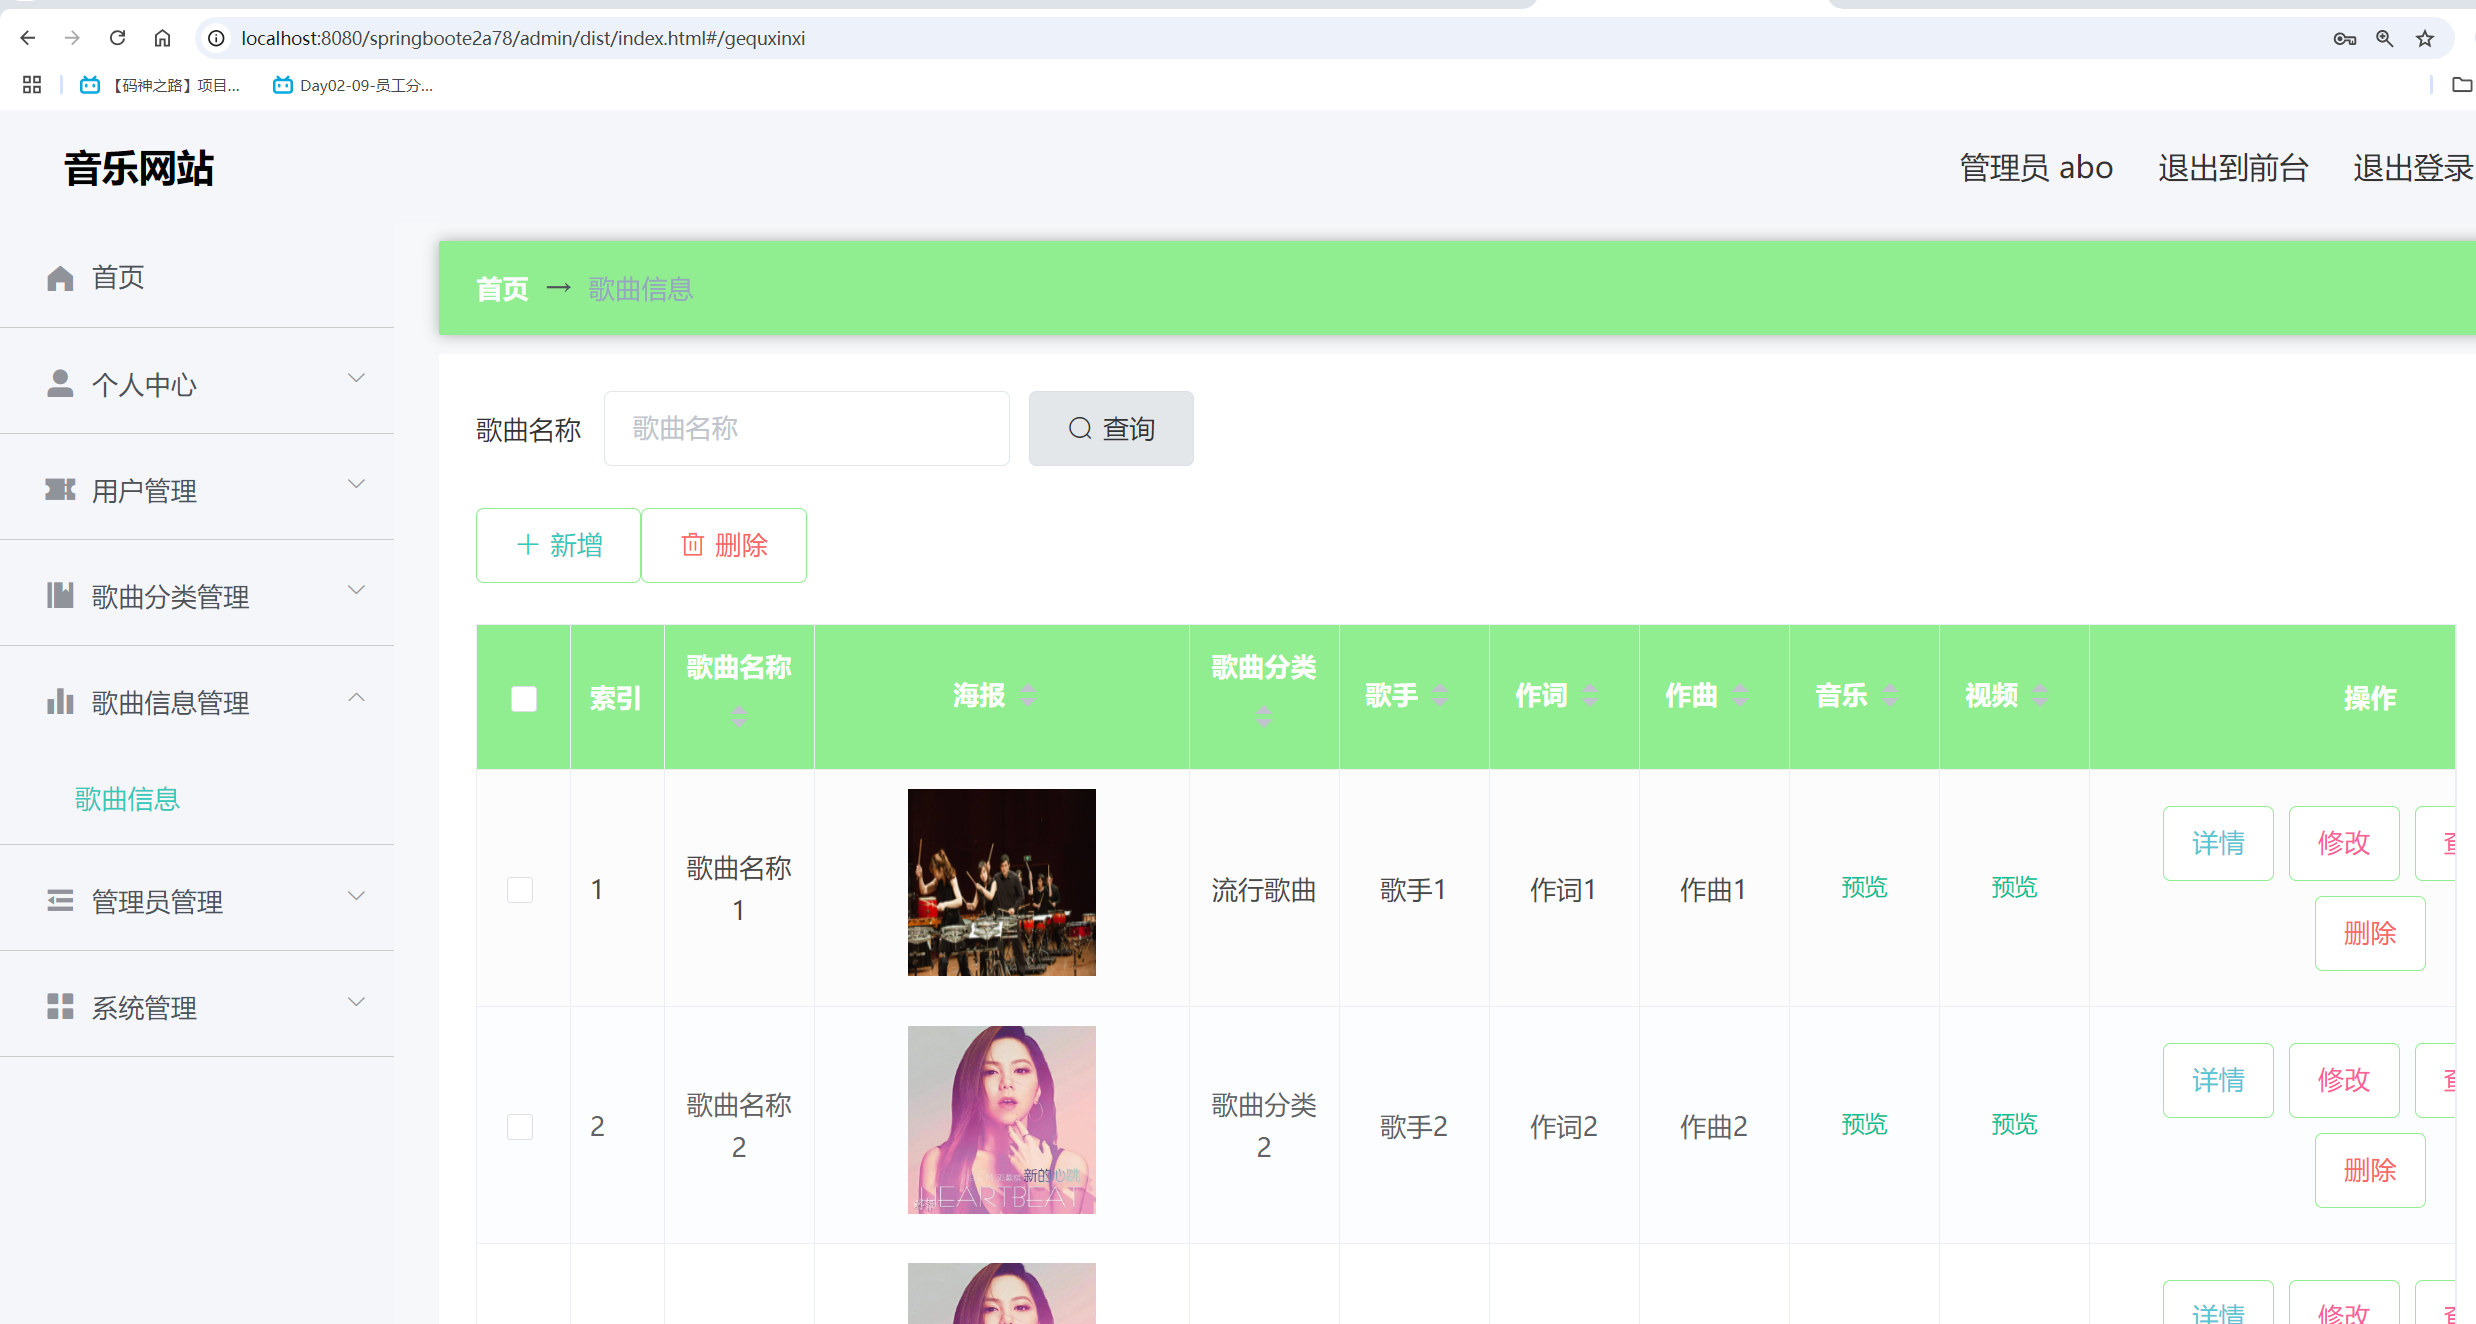Select the 首页 home icon in sidebar

[x=59, y=277]
